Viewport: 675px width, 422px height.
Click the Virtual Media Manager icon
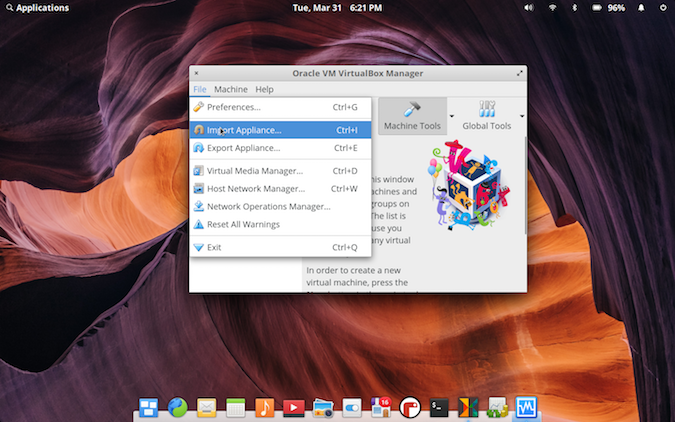(198, 171)
